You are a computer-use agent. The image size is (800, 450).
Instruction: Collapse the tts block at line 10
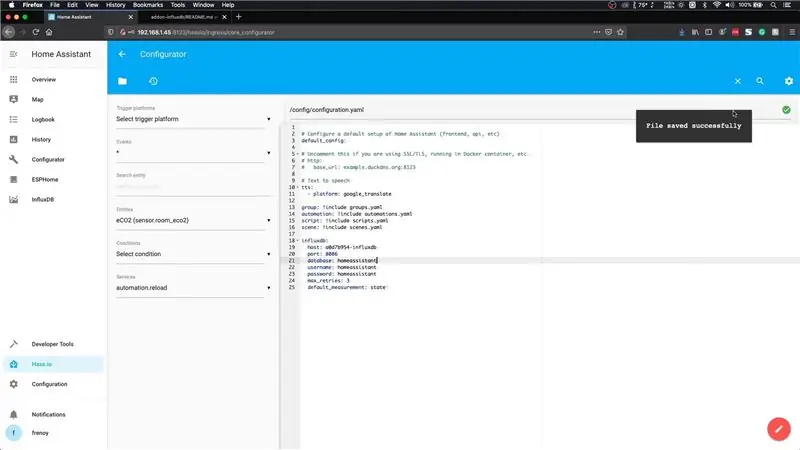(298, 187)
